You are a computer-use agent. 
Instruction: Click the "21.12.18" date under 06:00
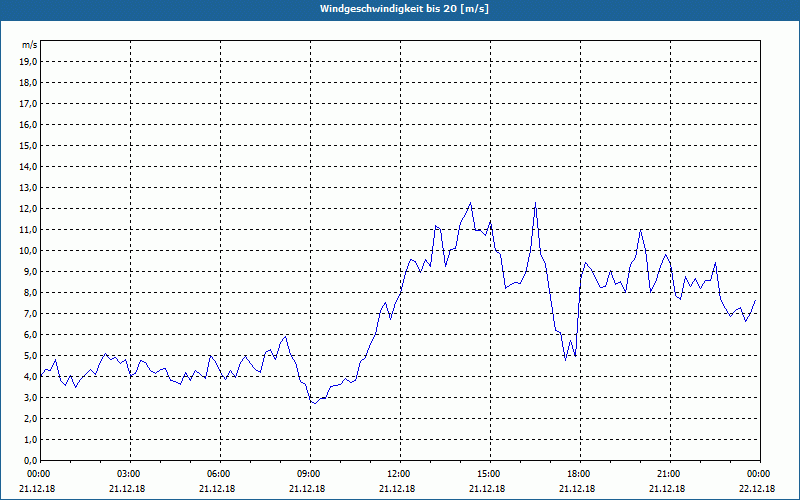(x=217, y=489)
